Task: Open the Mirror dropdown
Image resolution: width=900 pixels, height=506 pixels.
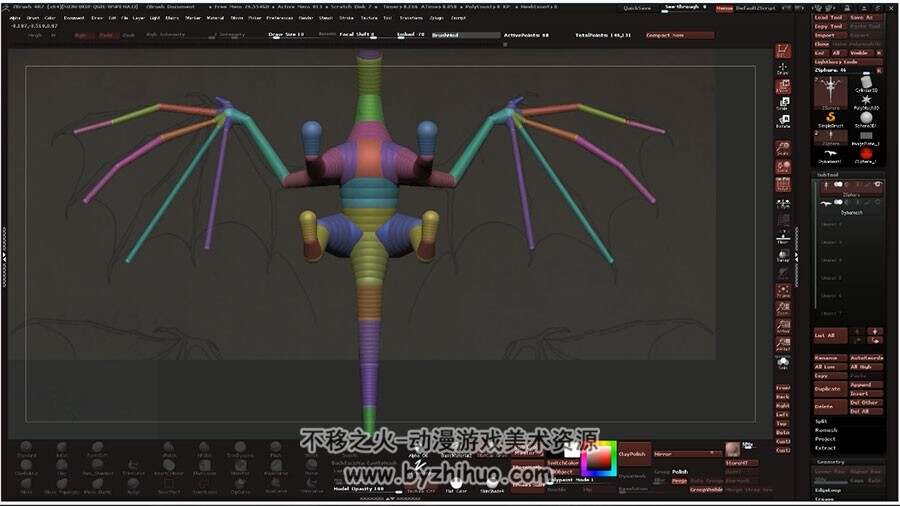Action: [x=686, y=453]
